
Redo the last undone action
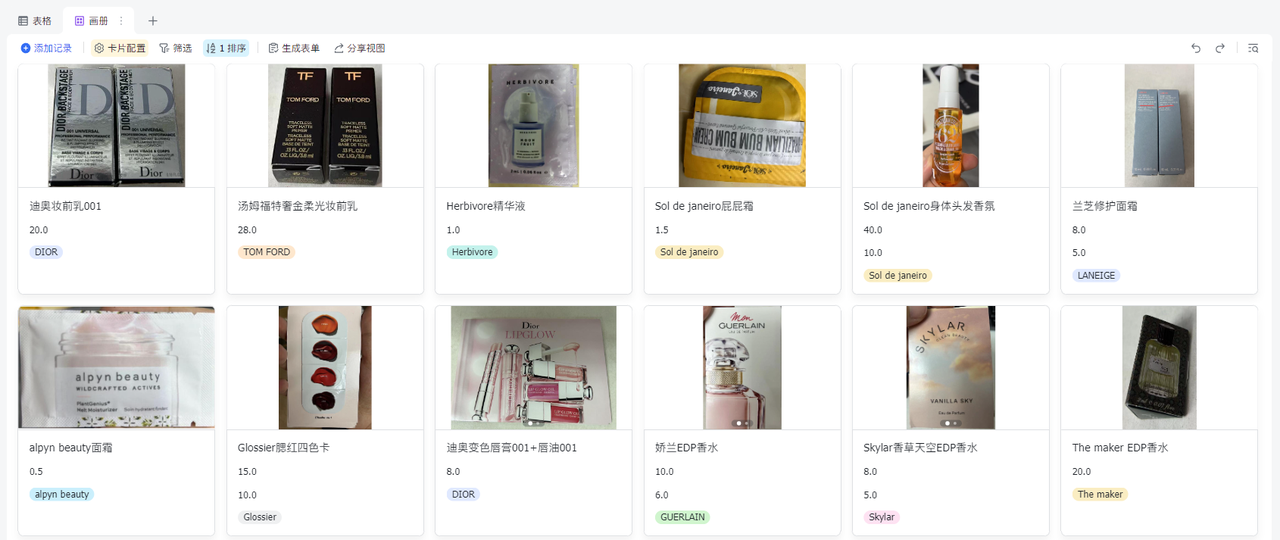1220,48
